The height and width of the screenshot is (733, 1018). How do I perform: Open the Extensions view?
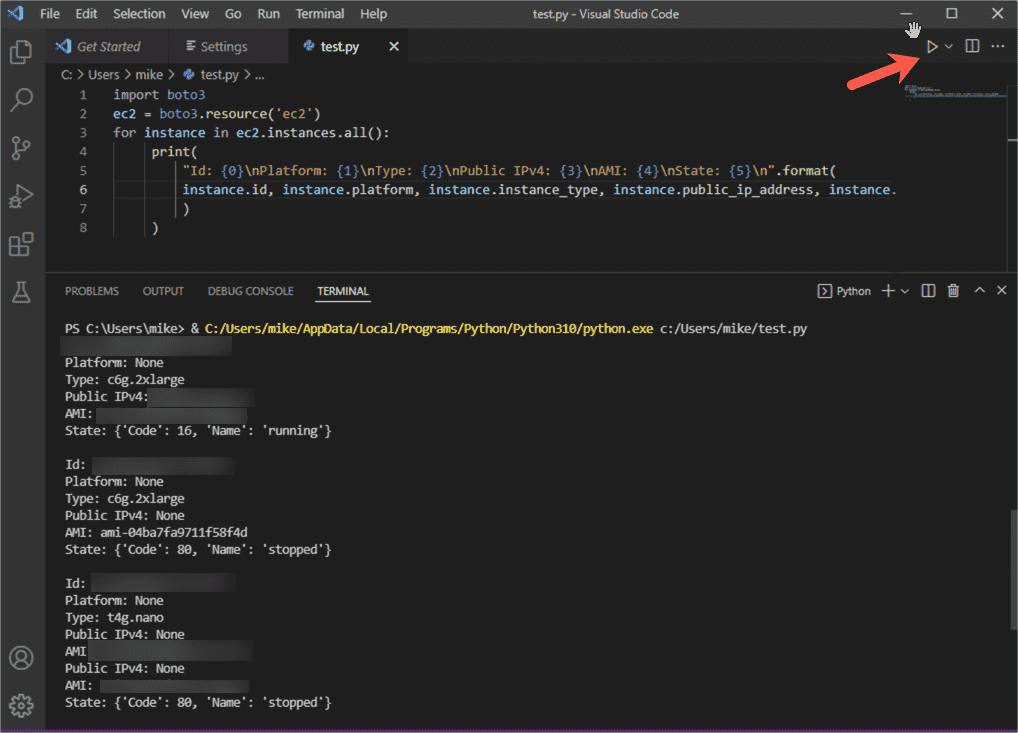click(21, 244)
